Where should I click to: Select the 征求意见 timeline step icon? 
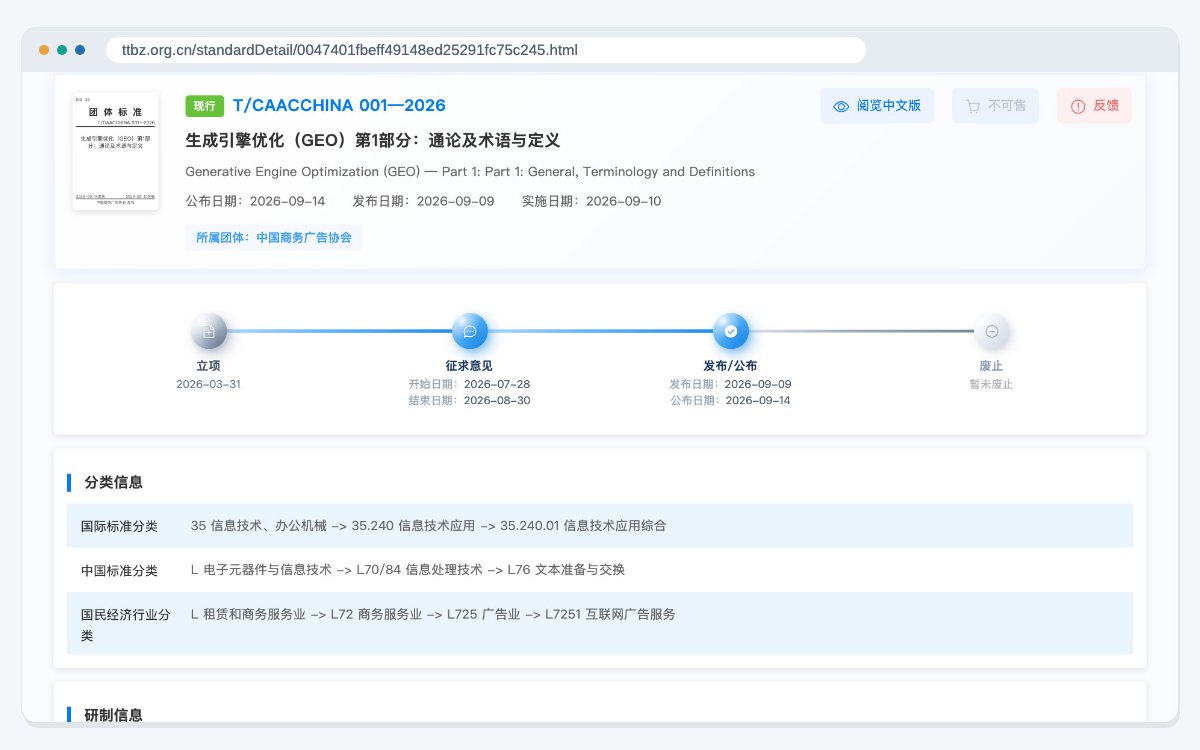[x=470, y=331]
